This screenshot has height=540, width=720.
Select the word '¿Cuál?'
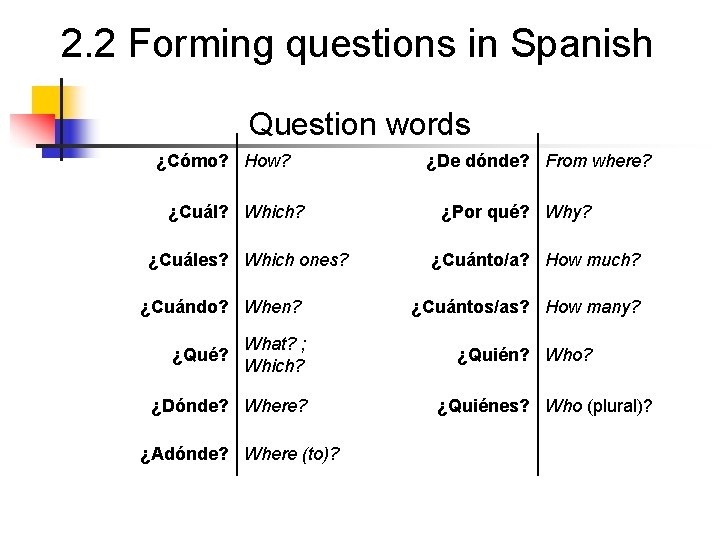point(198,212)
